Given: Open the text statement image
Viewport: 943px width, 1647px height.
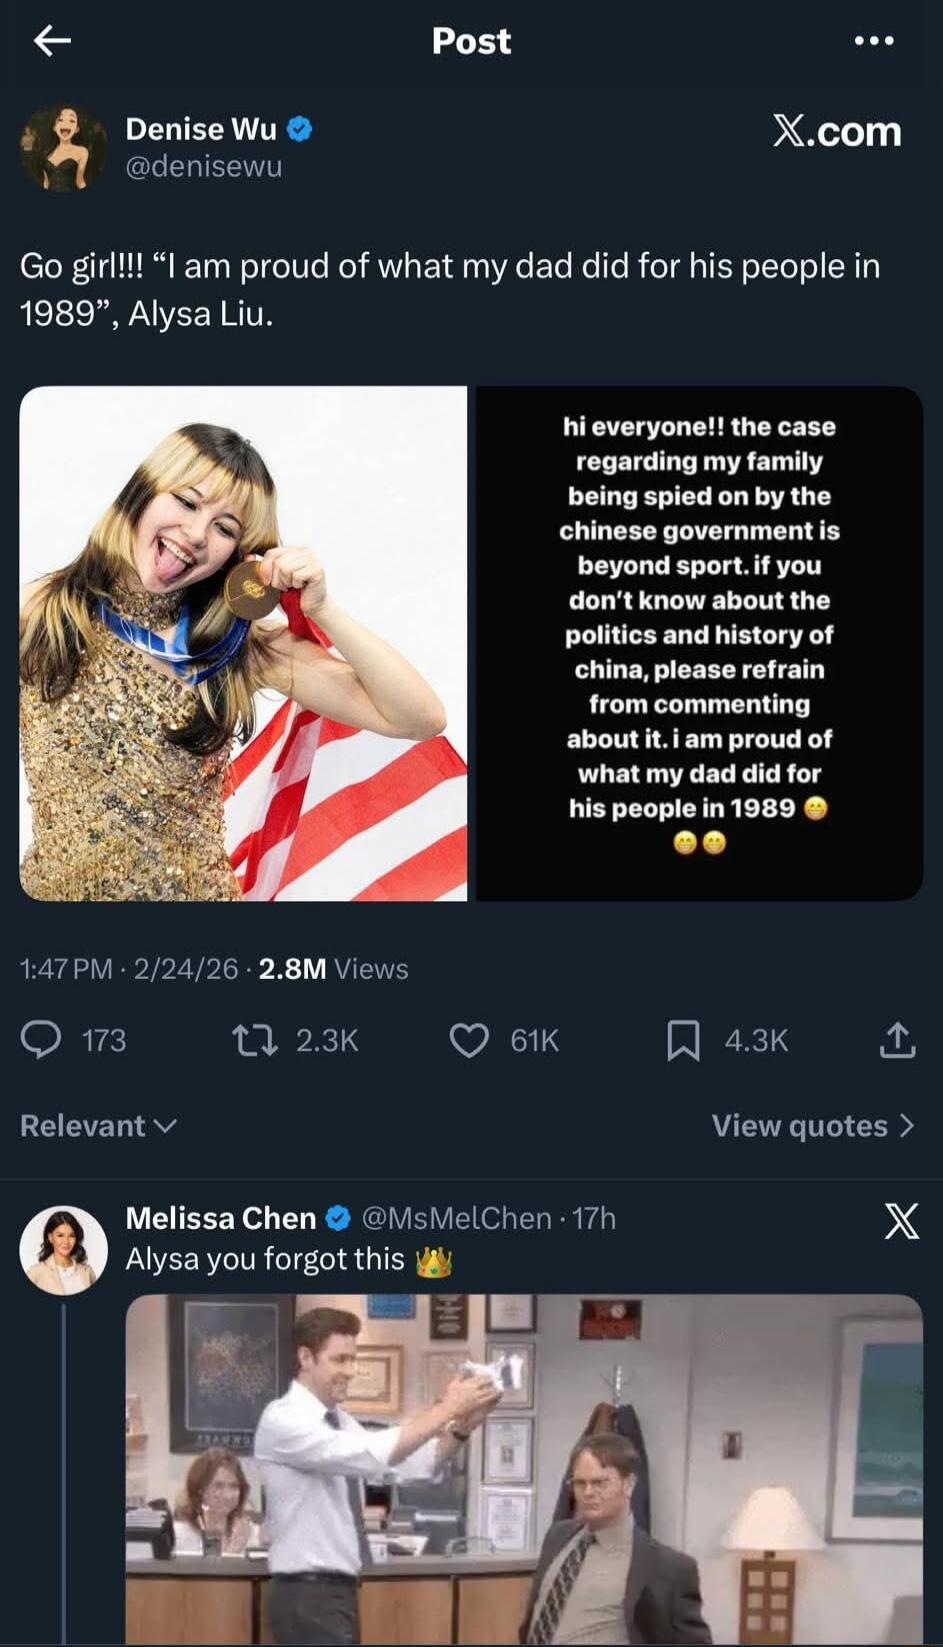Looking at the screenshot, I should point(699,643).
